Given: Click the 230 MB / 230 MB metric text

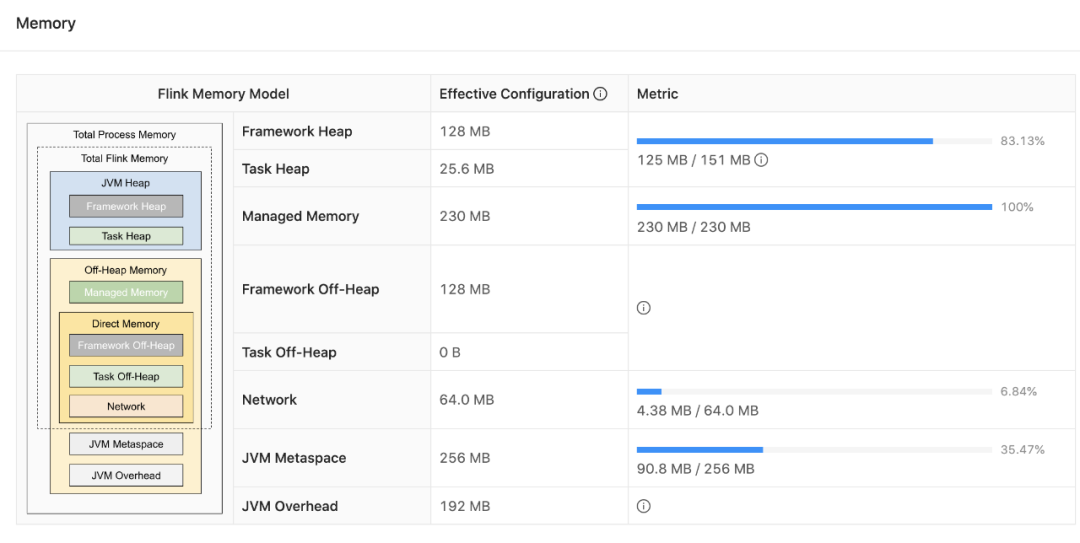Looking at the screenshot, I should (694, 227).
